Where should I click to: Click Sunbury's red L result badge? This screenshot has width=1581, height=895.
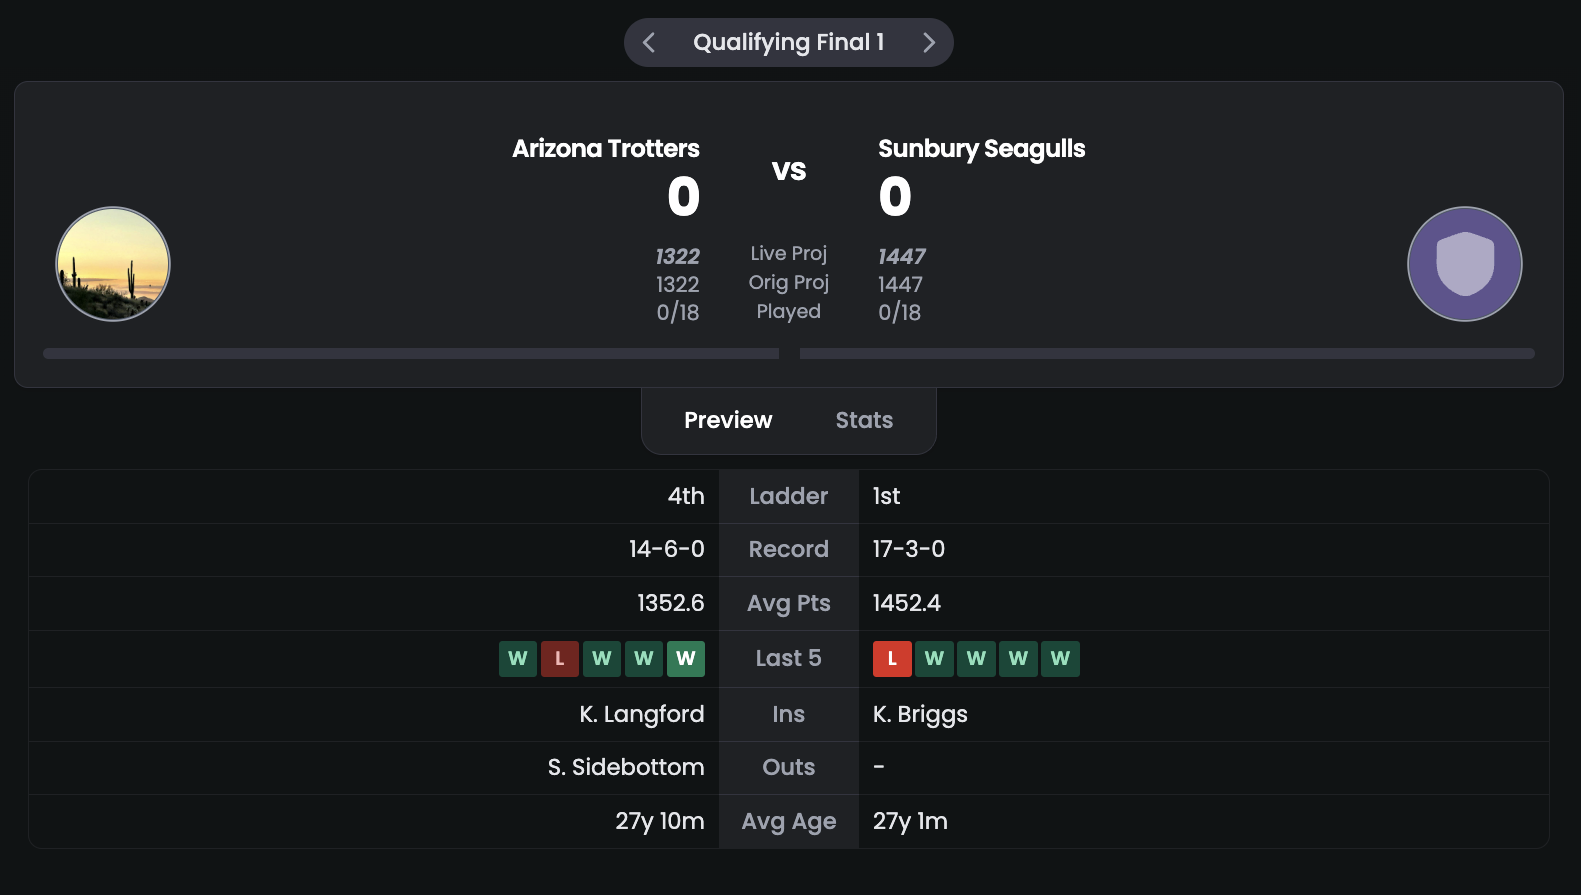point(892,659)
